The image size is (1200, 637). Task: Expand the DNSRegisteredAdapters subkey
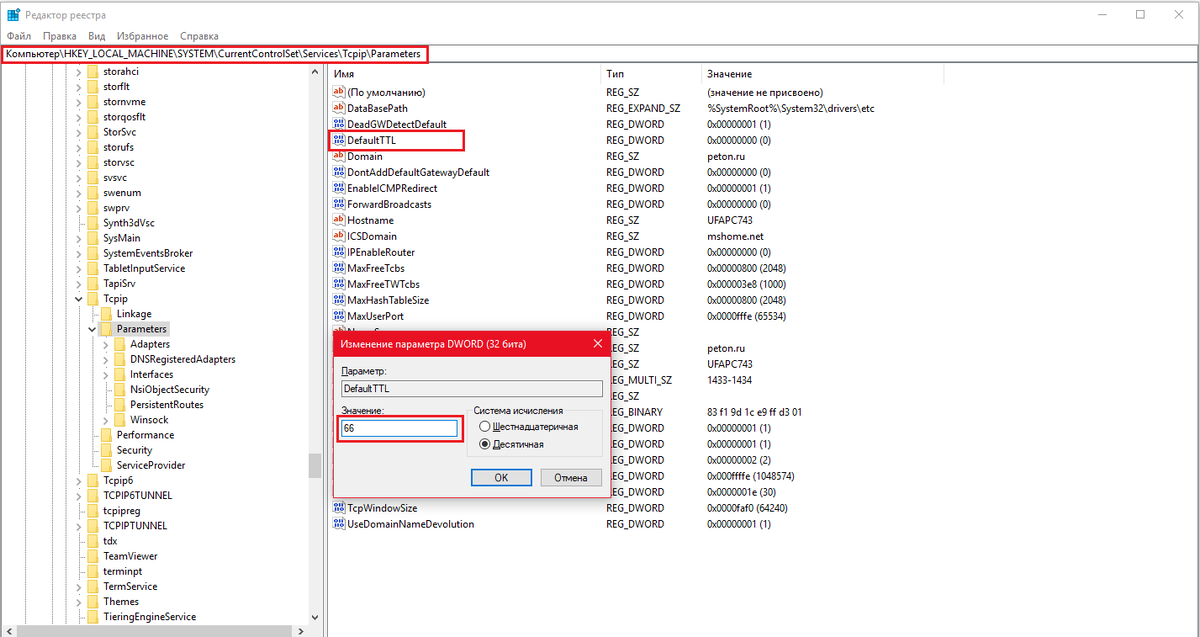point(107,359)
